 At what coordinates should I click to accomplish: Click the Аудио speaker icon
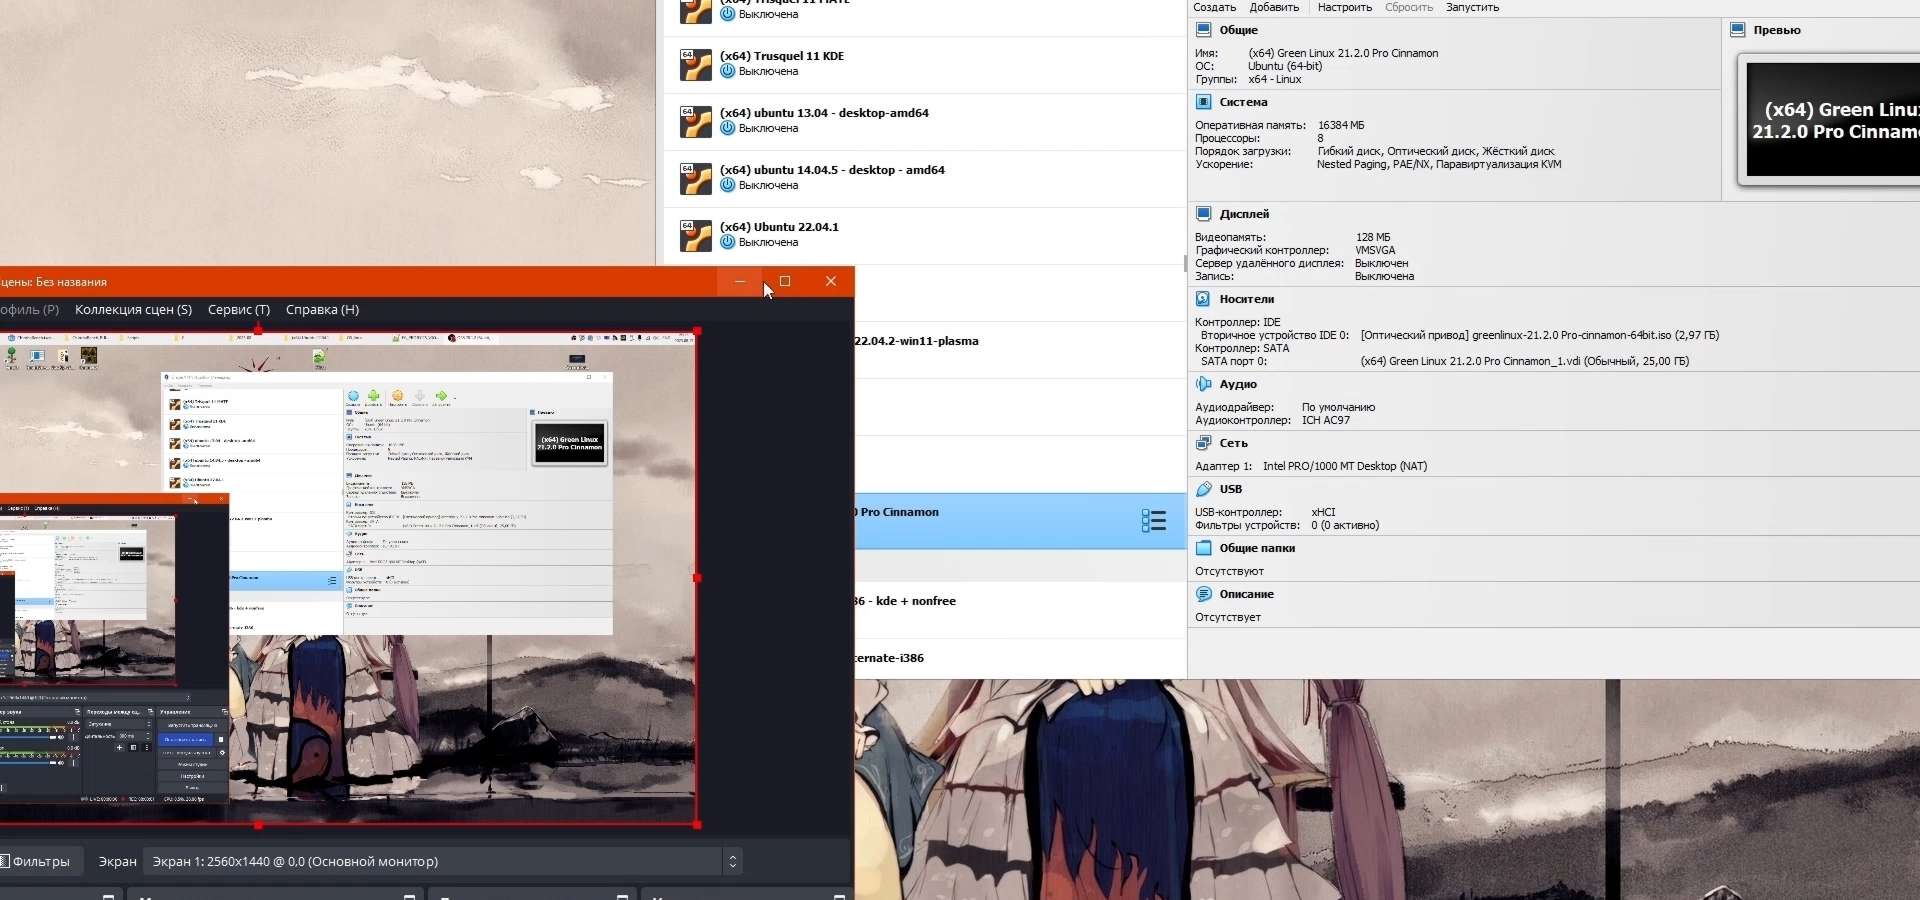1204,384
